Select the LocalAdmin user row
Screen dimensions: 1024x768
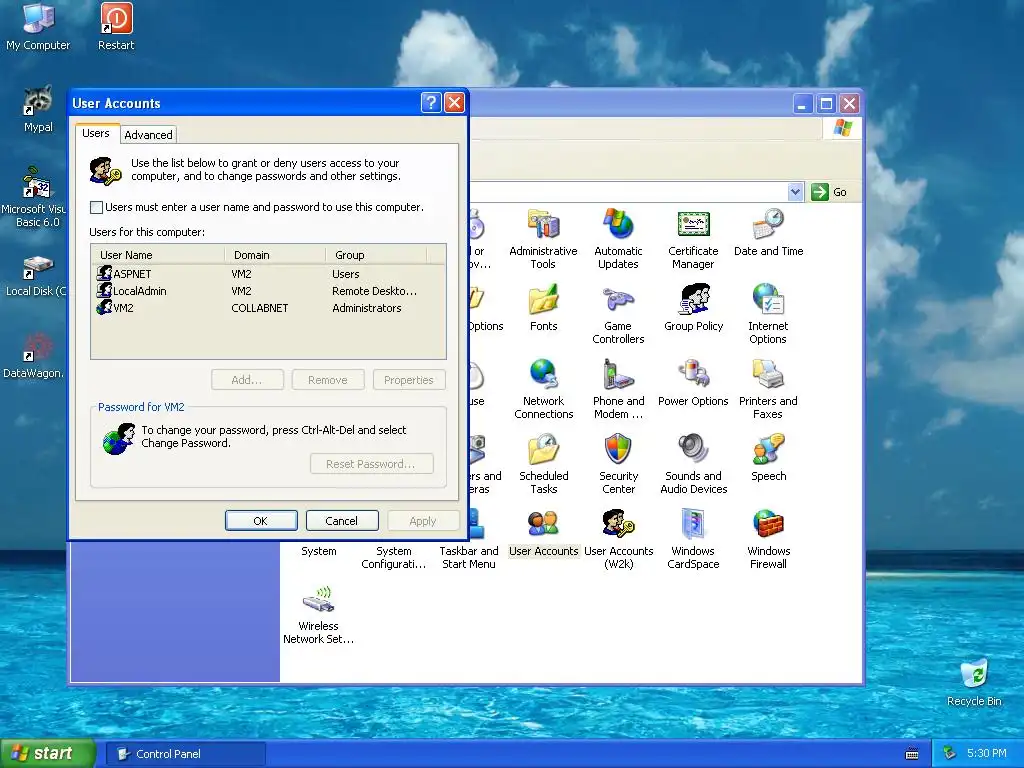coord(268,291)
